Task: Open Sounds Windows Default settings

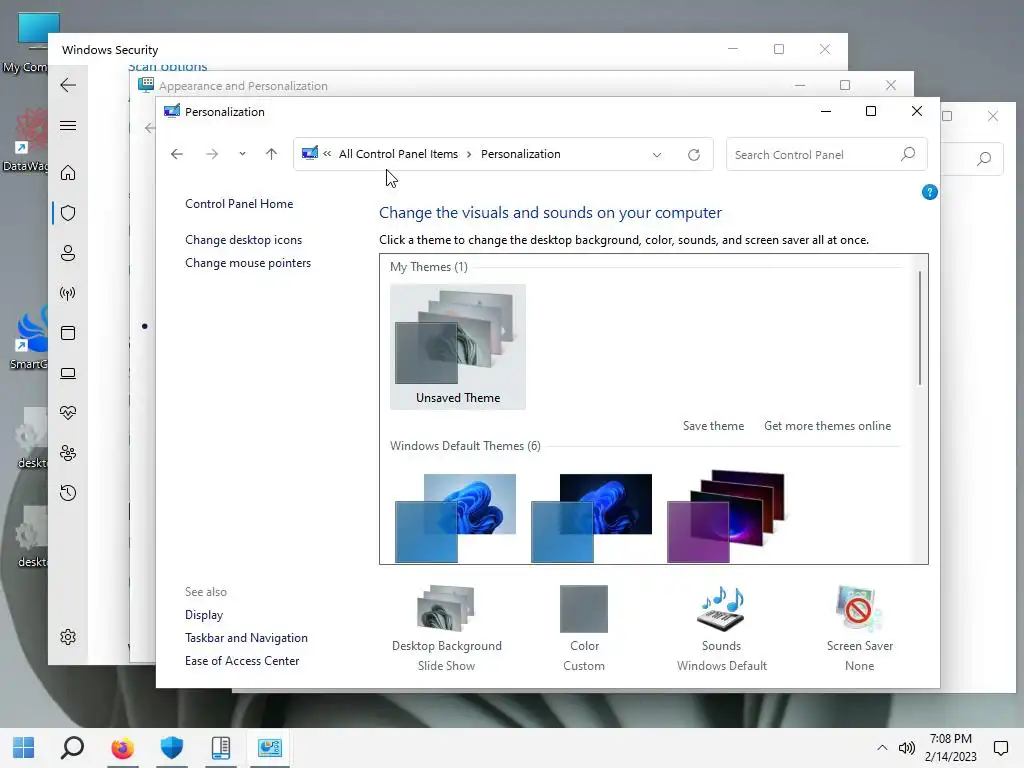Action: point(722,628)
